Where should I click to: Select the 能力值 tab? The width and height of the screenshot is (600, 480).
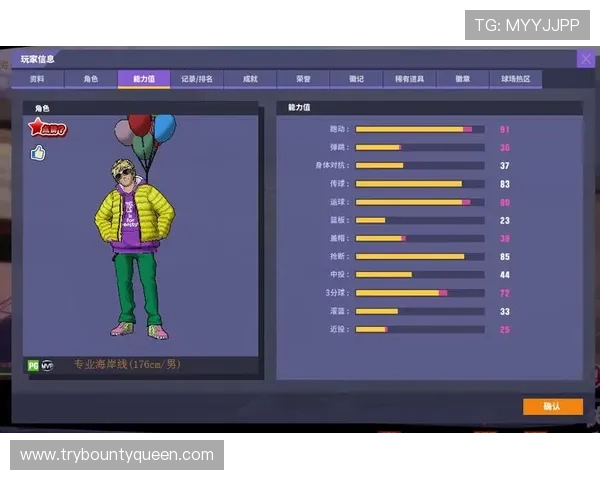[144, 79]
